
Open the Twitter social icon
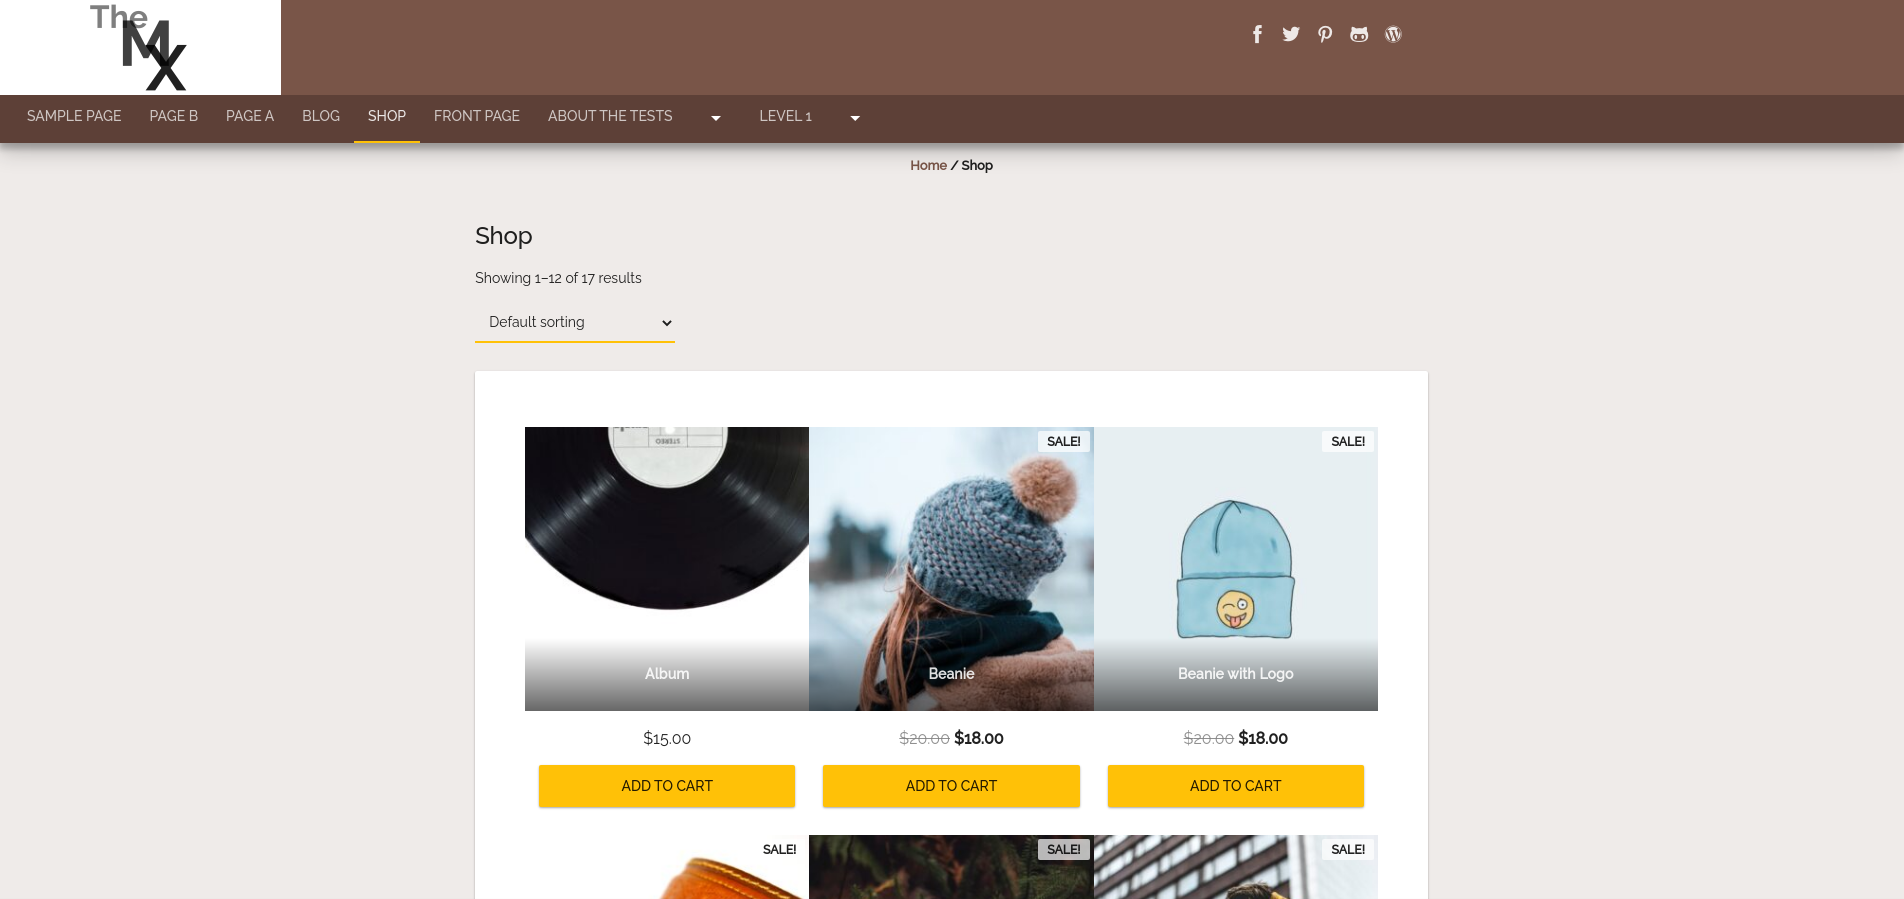1291,34
